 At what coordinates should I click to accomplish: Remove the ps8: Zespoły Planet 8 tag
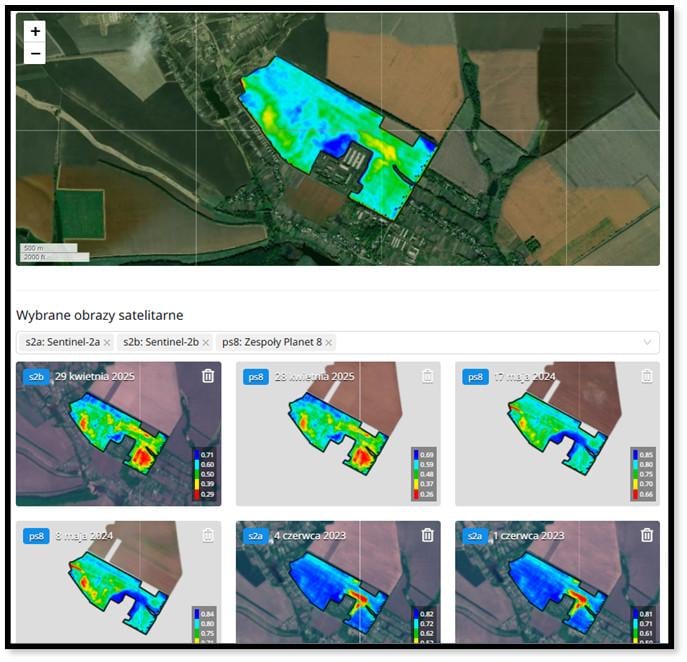tap(329, 343)
